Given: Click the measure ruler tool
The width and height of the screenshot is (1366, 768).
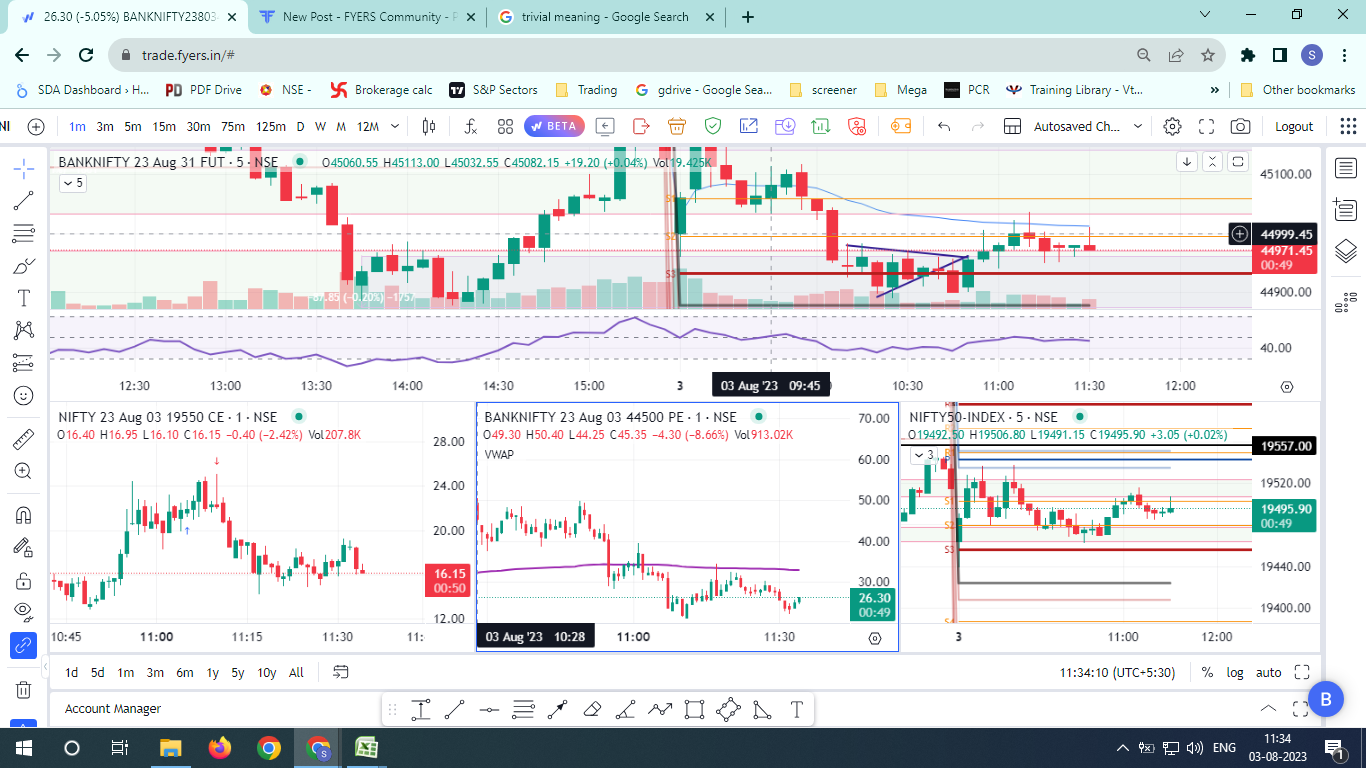Looking at the screenshot, I should click(x=24, y=438).
